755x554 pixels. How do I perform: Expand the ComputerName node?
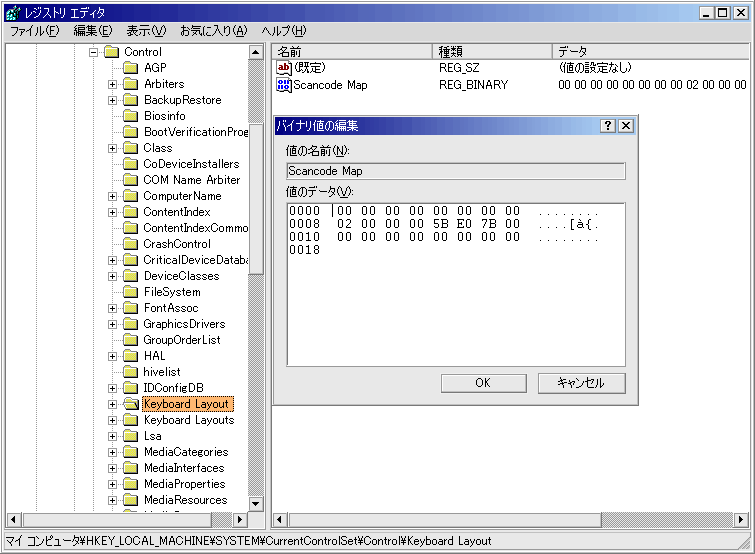point(112,196)
